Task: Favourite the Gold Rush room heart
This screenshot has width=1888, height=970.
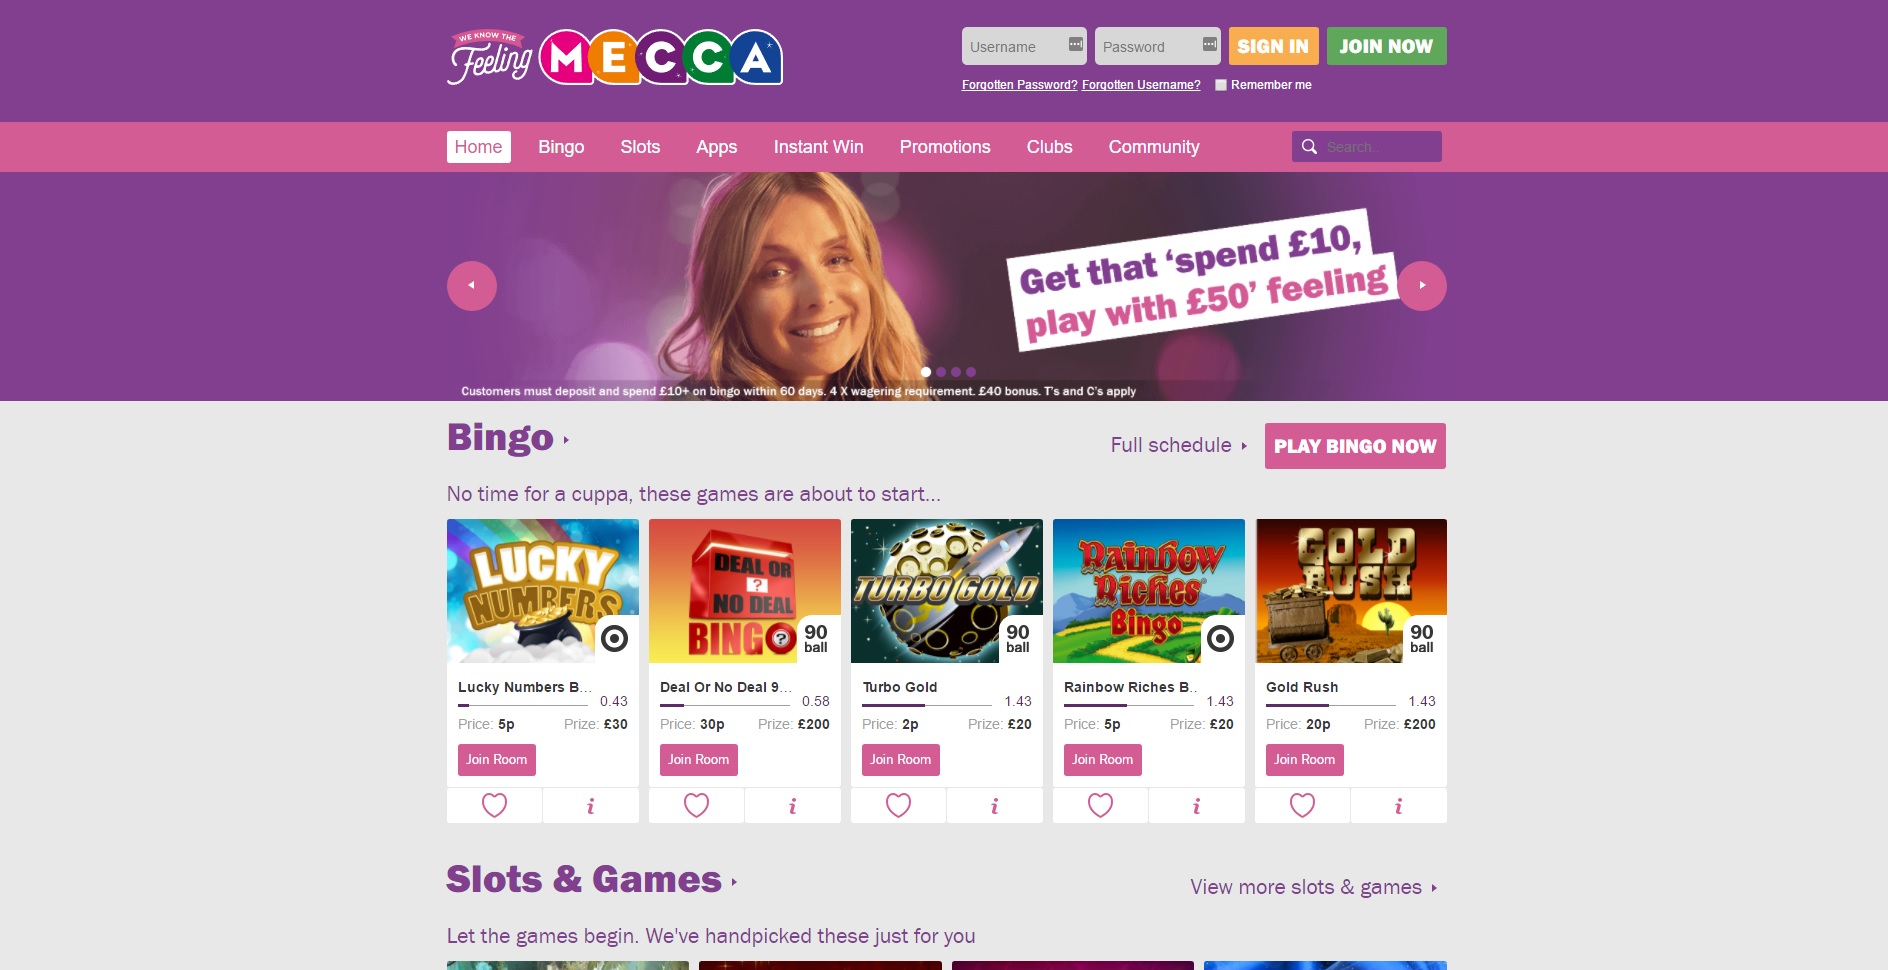Action: [x=1302, y=805]
